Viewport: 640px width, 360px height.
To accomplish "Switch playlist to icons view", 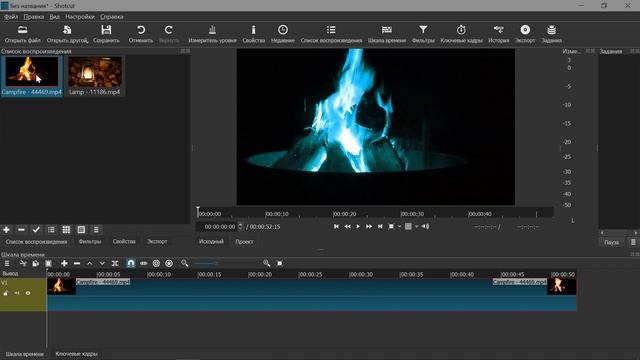I will tap(81, 230).
